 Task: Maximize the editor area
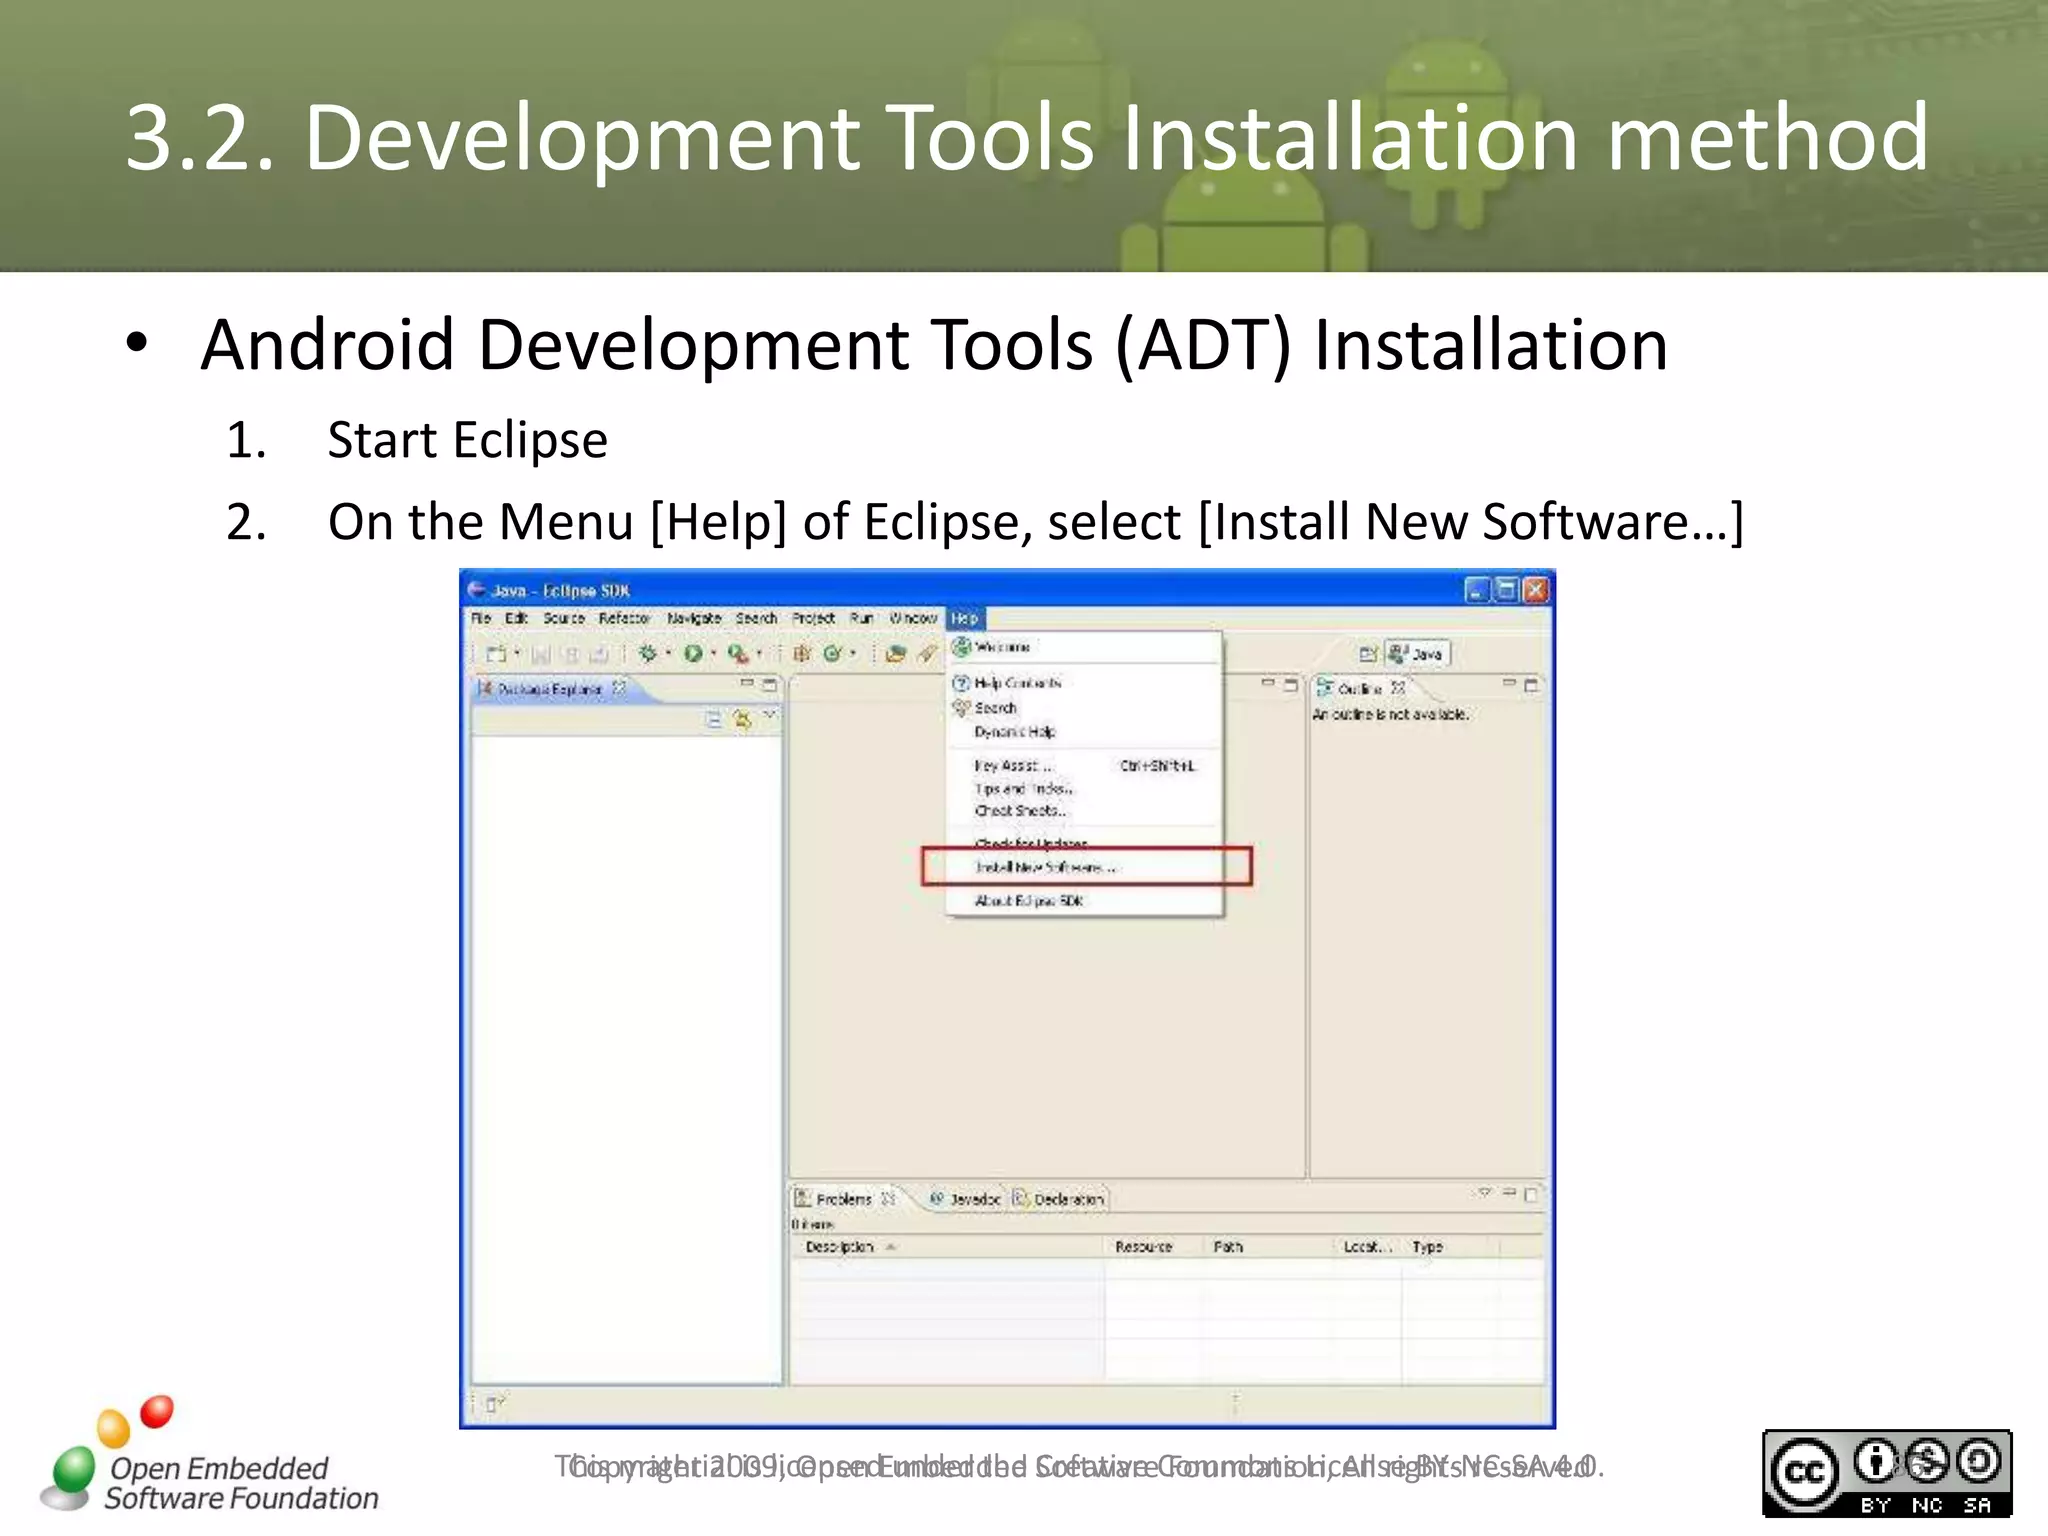tap(1291, 685)
